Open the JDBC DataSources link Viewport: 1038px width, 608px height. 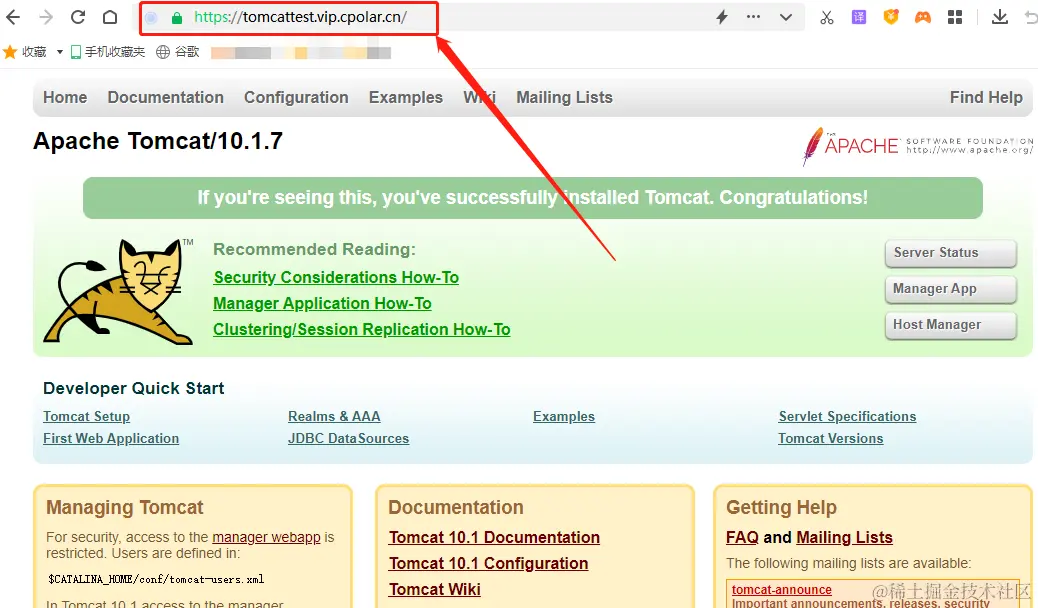coord(348,438)
